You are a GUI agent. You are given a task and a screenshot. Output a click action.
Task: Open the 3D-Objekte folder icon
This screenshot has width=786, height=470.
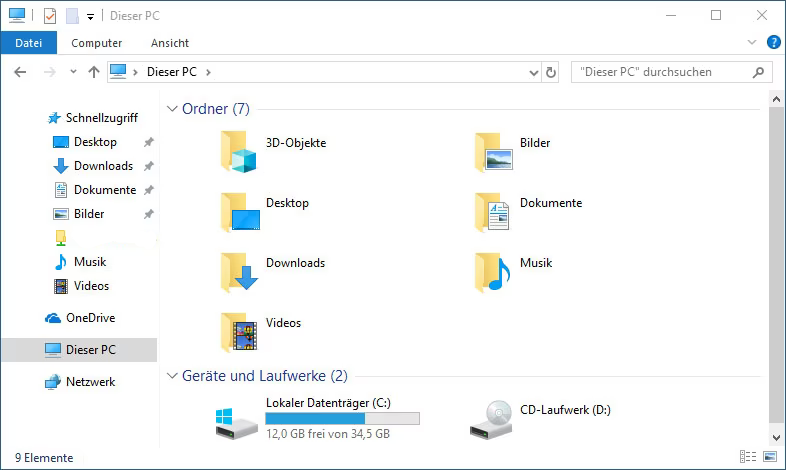pos(239,152)
